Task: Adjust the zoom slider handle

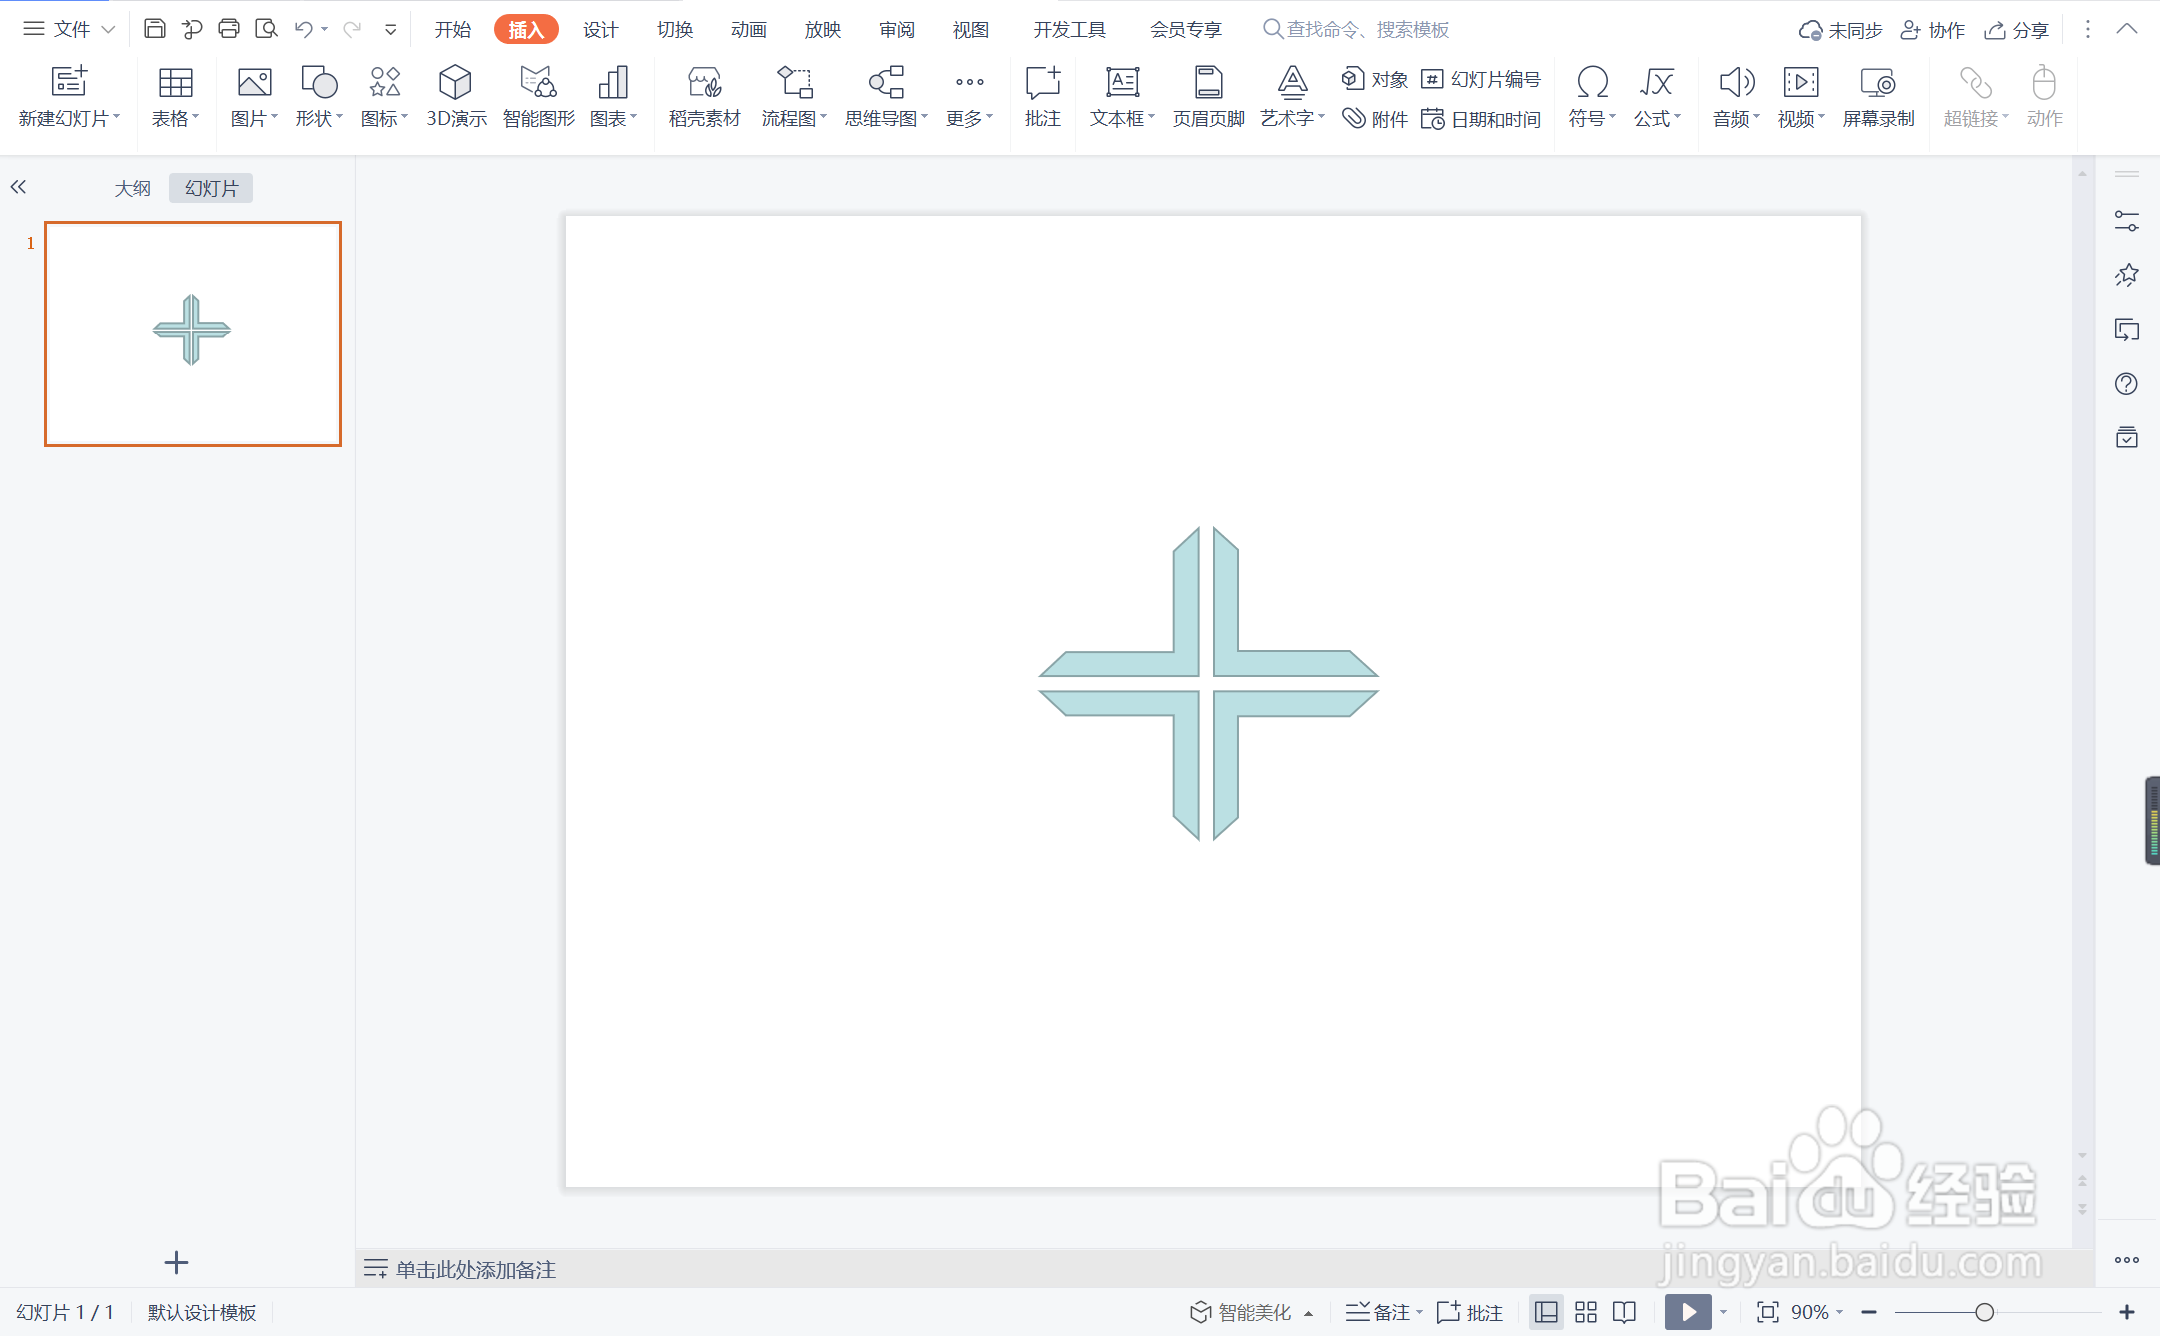Action: [1984, 1312]
